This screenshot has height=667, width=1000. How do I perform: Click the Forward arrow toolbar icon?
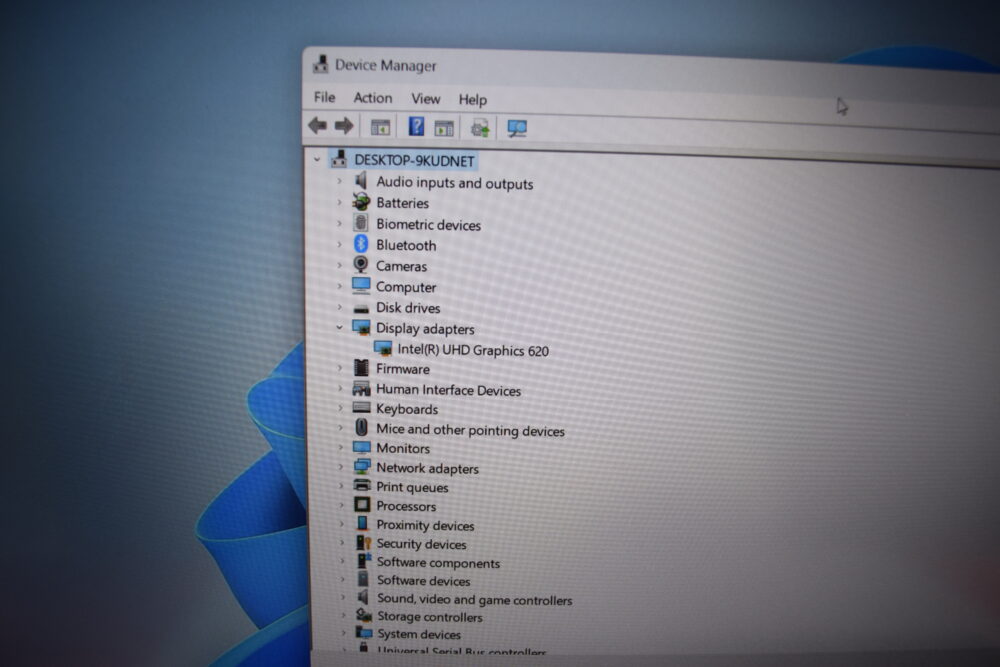(x=344, y=126)
